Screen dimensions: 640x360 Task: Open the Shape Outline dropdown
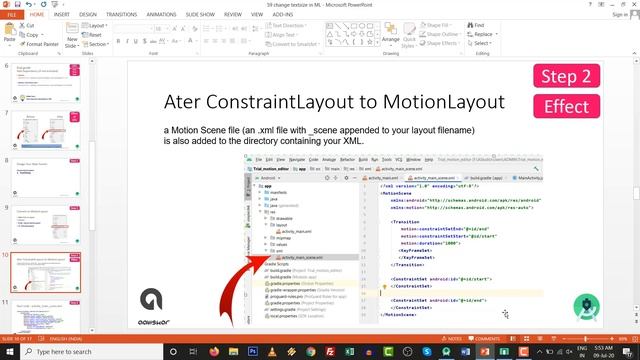[440, 34]
